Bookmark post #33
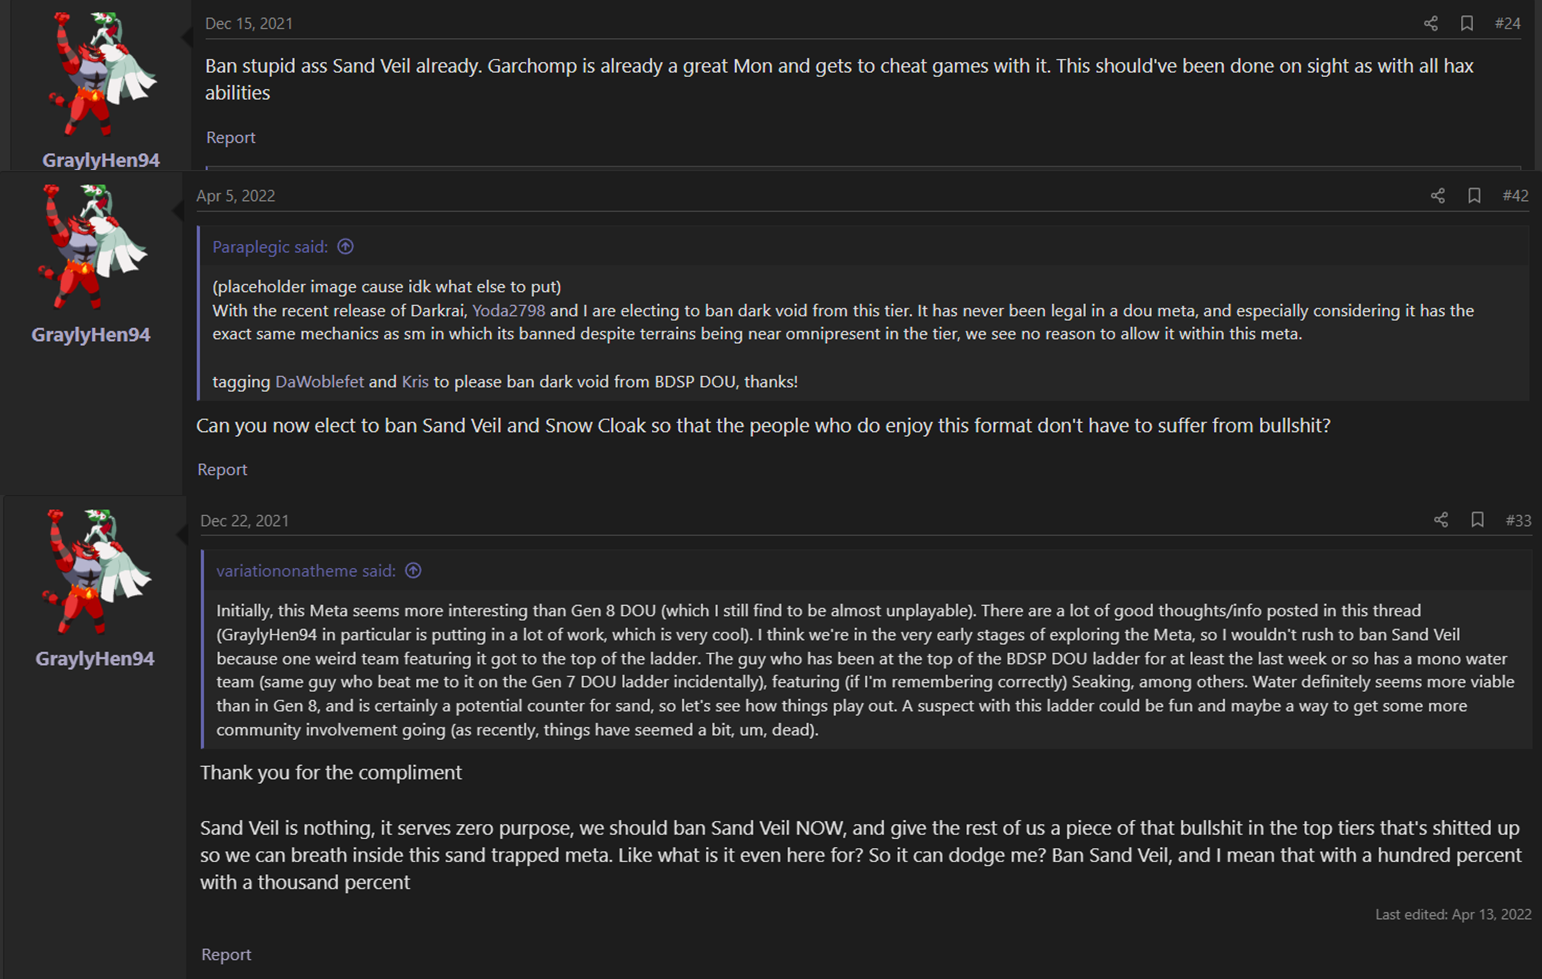This screenshot has width=1542, height=979. coord(1477,520)
